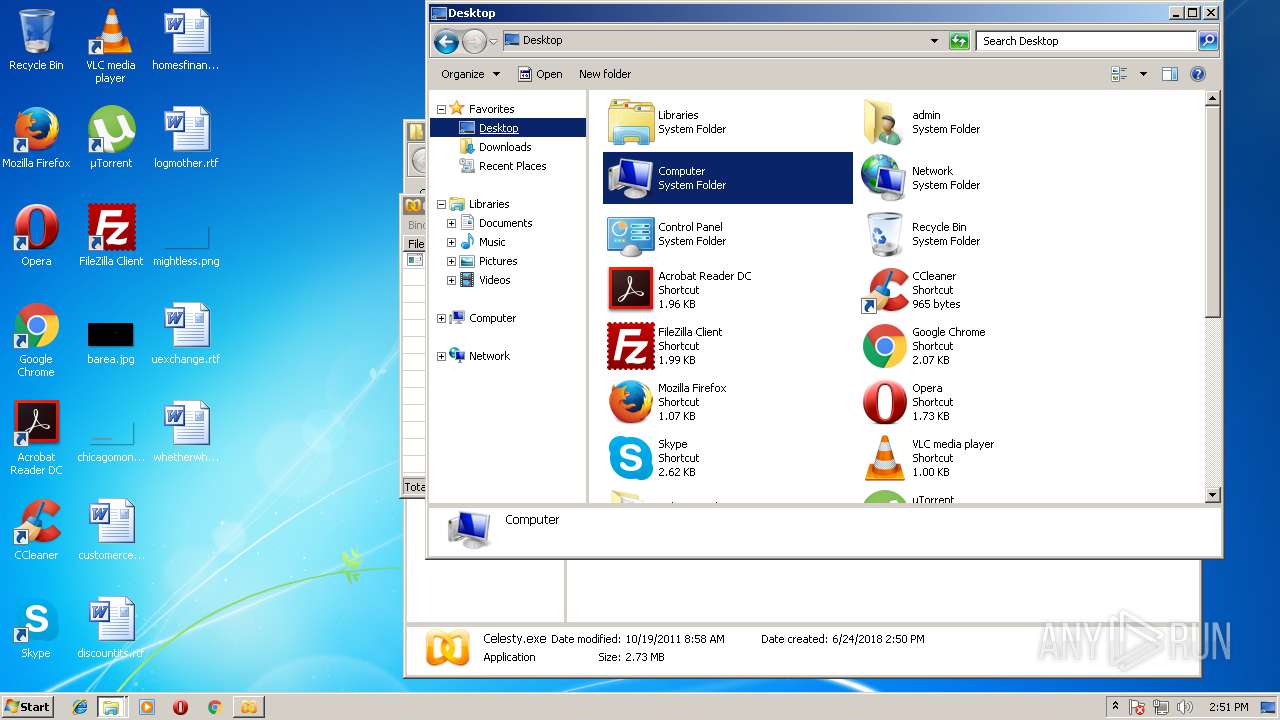Select Control Panel in the Explorer file list
This screenshot has width=1280, height=720.
click(727, 234)
